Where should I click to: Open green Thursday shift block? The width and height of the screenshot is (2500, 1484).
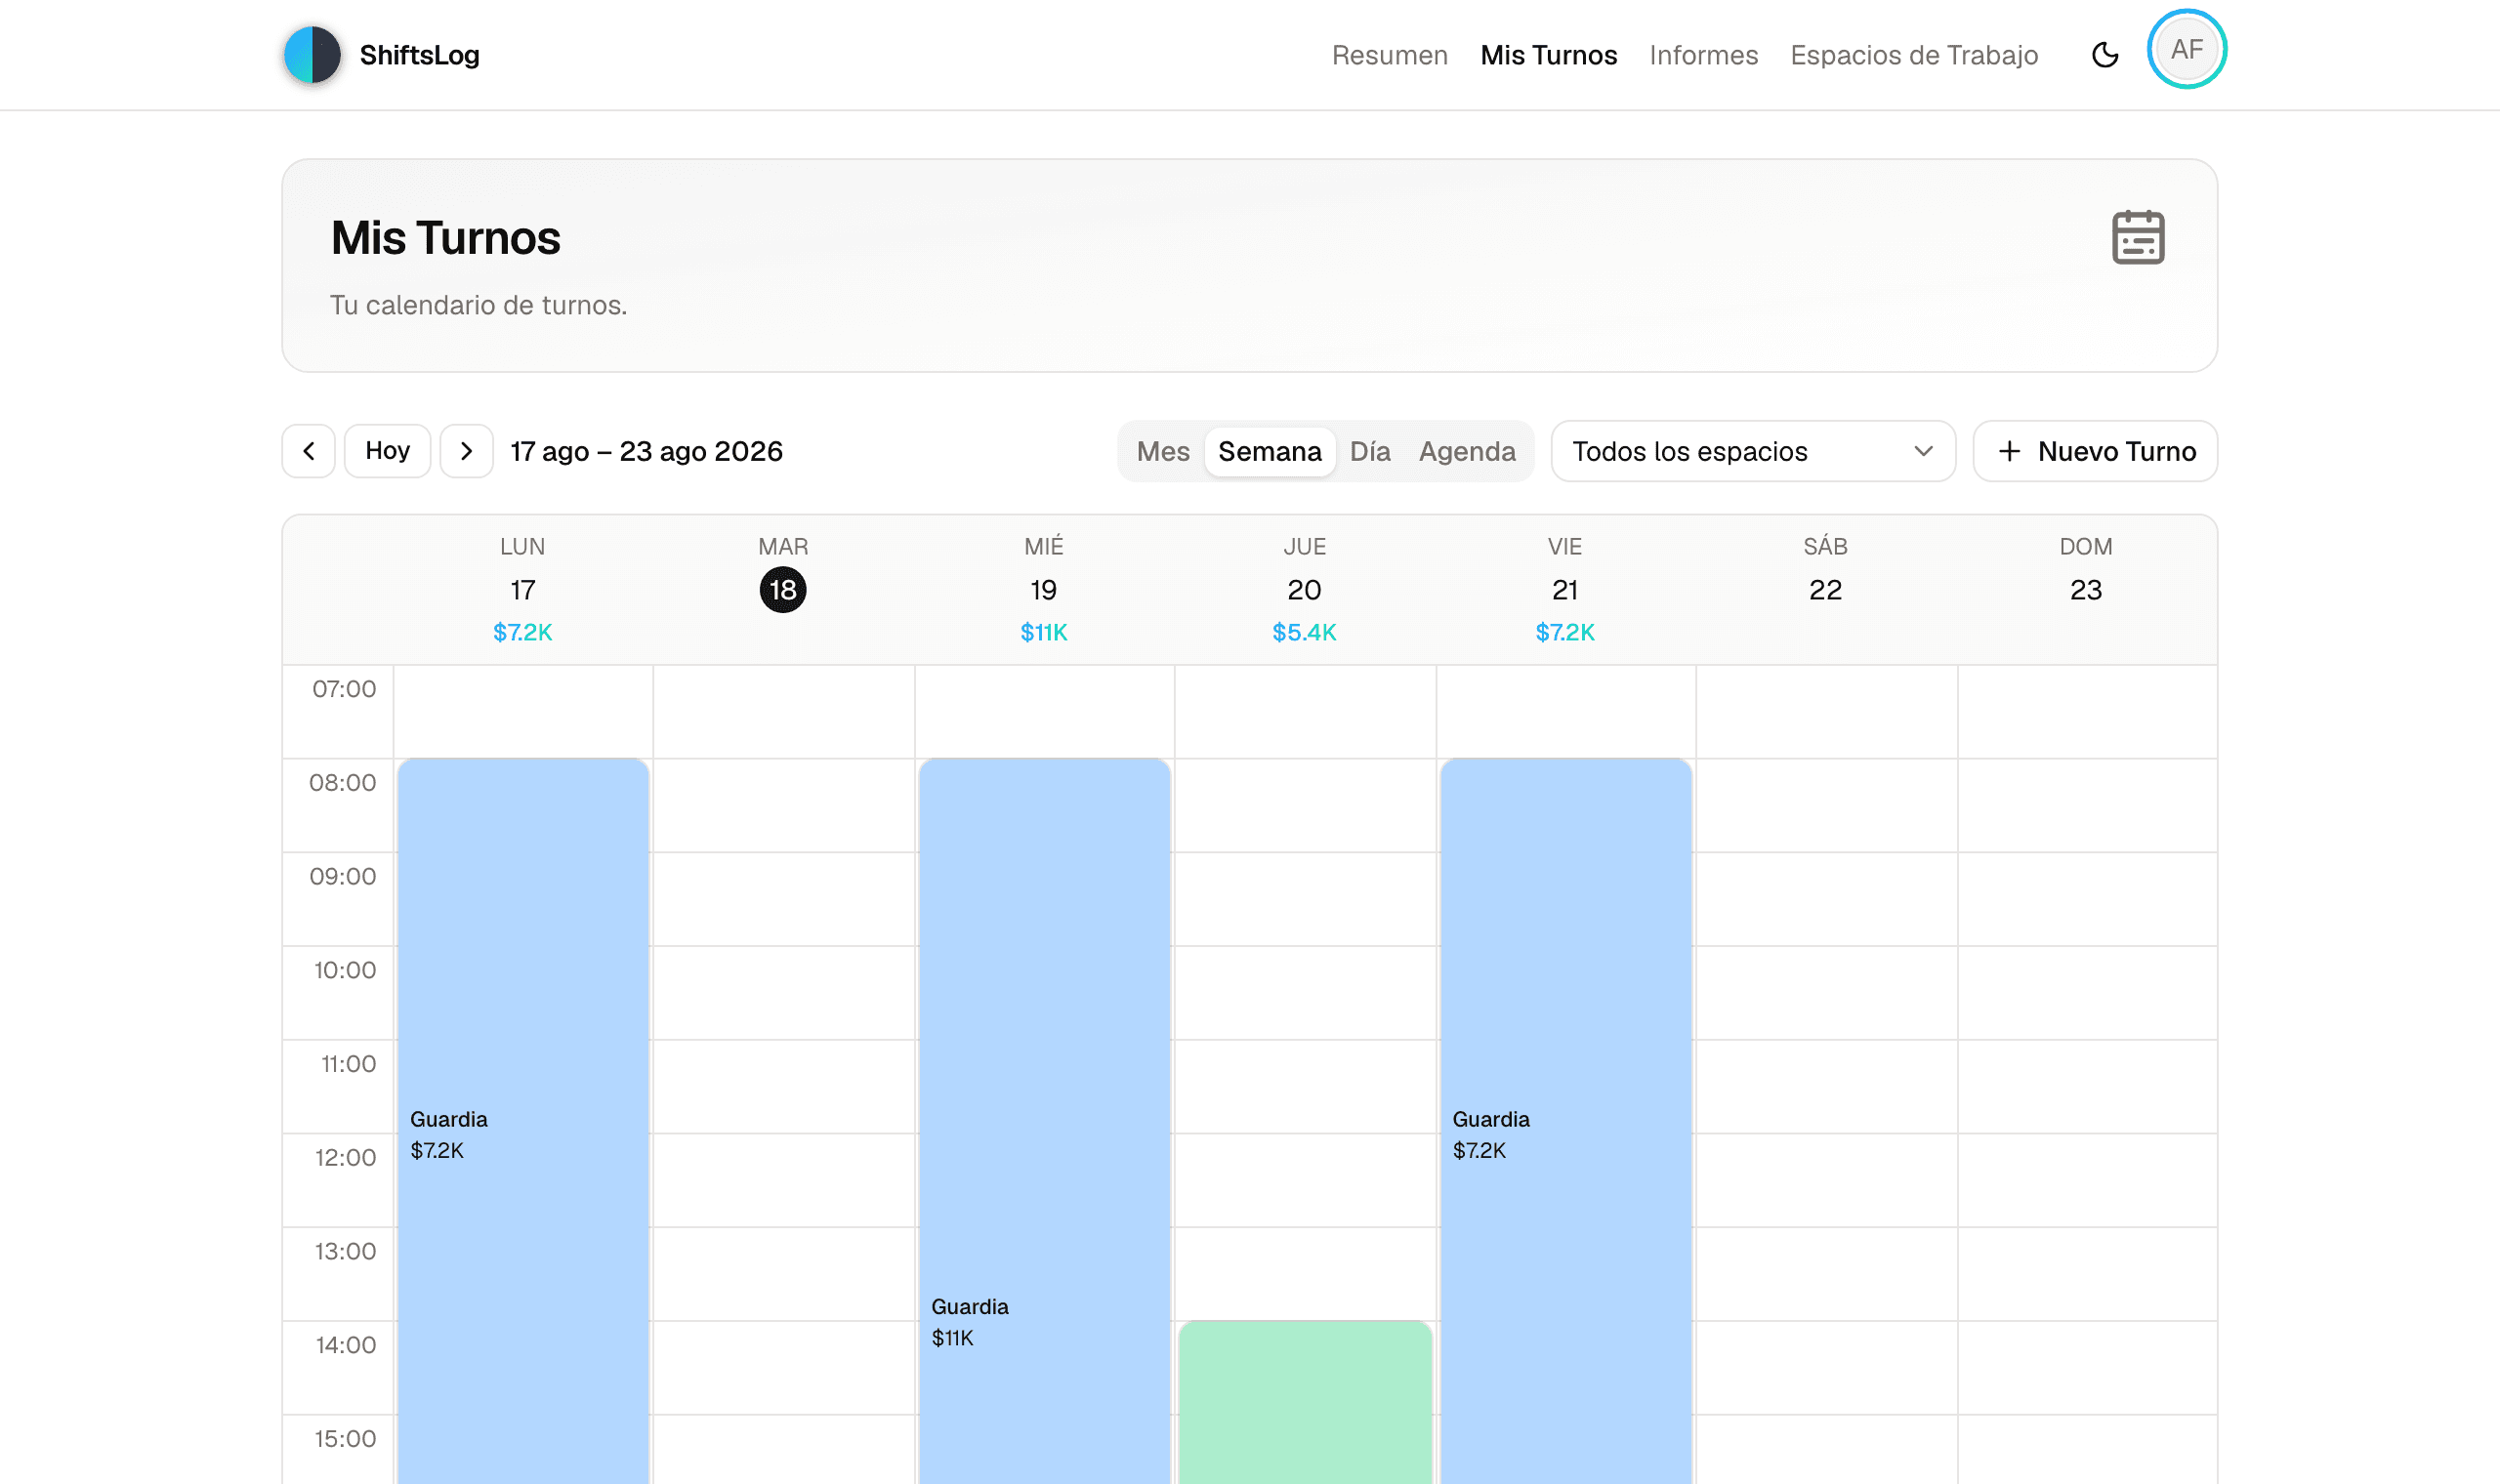pyautogui.click(x=1305, y=1402)
